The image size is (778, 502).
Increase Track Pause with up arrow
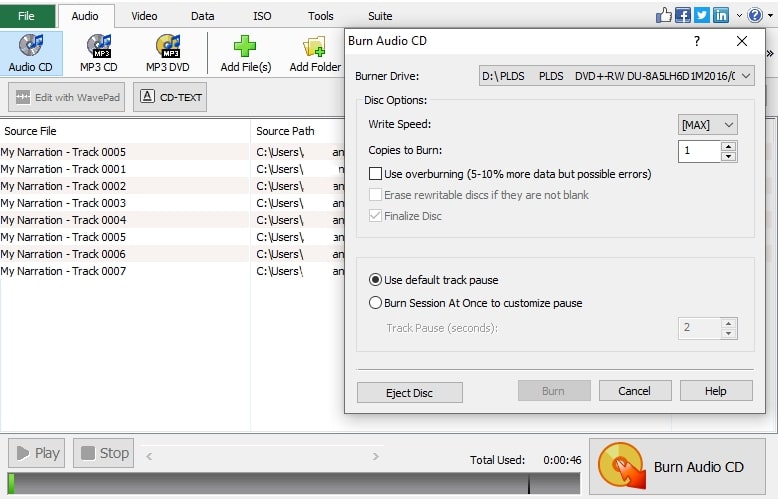[x=728, y=323]
